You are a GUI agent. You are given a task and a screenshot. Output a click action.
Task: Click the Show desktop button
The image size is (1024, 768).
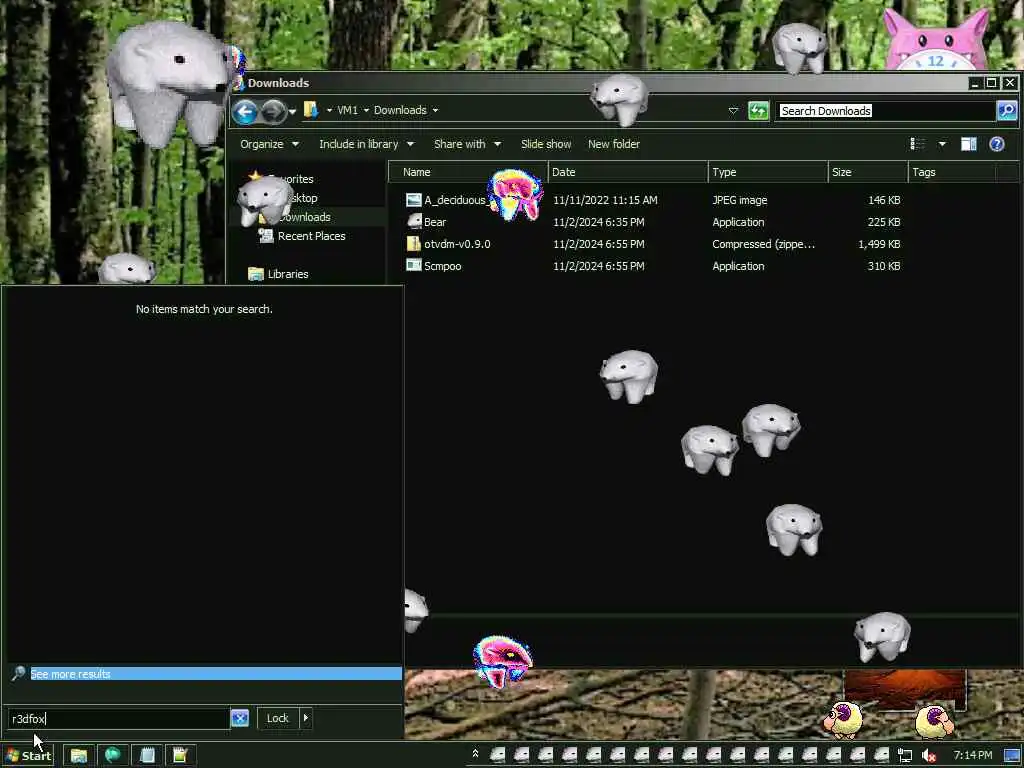point(1012,756)
